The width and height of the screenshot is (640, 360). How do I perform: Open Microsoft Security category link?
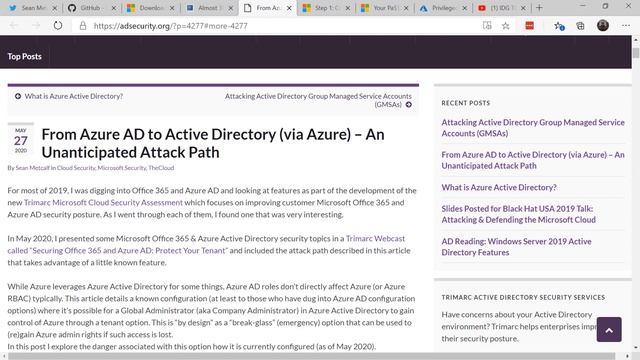tap(122, 168)
